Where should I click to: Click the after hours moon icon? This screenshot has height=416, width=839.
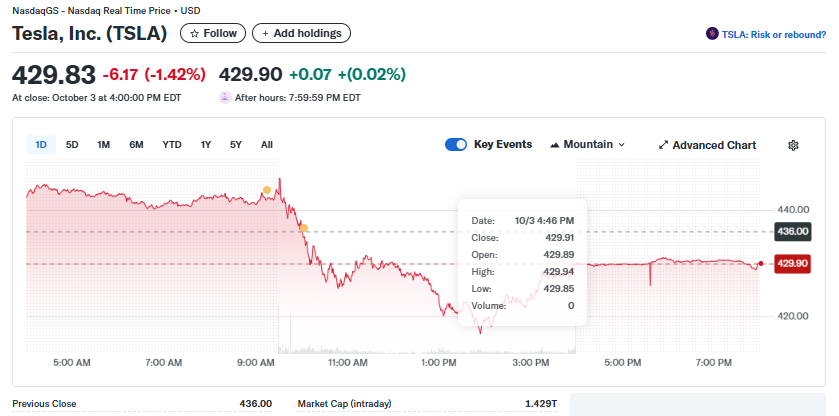pos(225,98)
